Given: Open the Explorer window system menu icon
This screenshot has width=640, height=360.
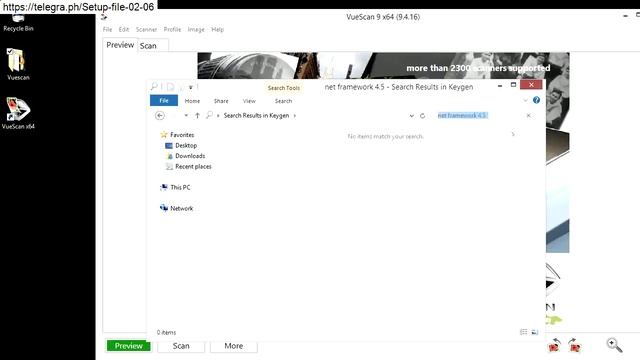Looking at the screenshot, I should click(154, 87).
